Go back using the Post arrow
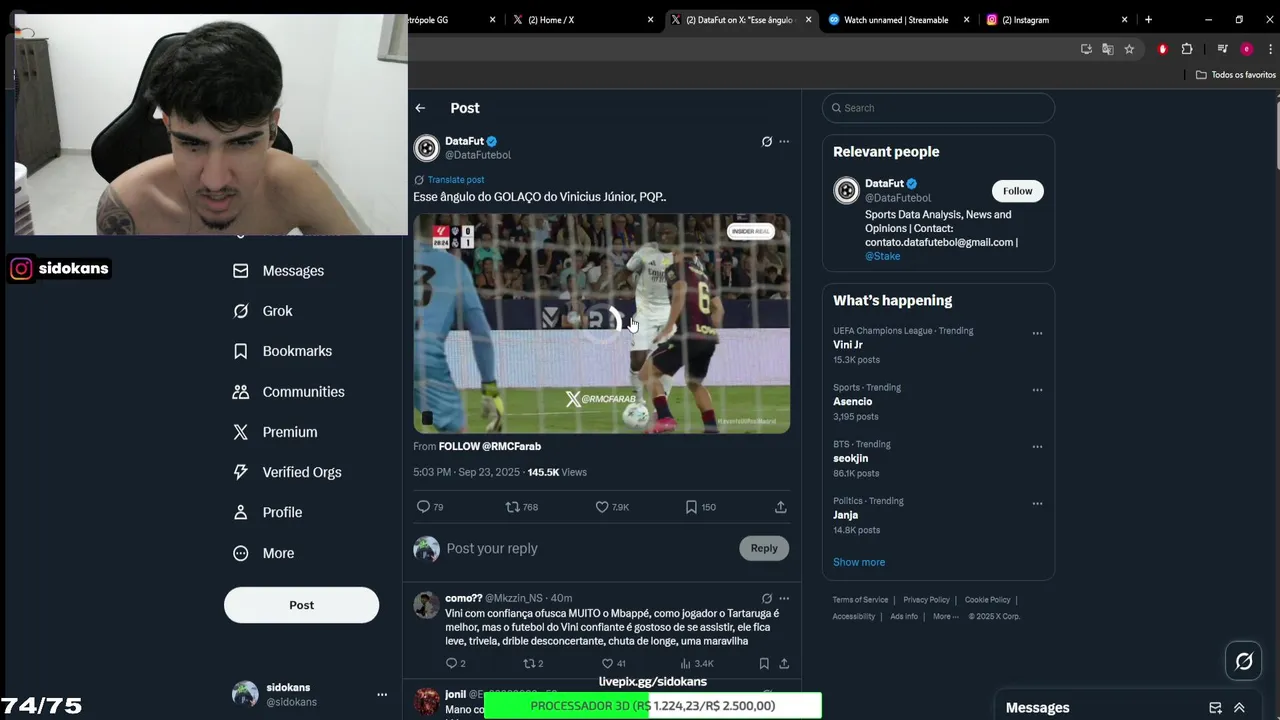1280x720 pixels. click(x=420, y=108)
